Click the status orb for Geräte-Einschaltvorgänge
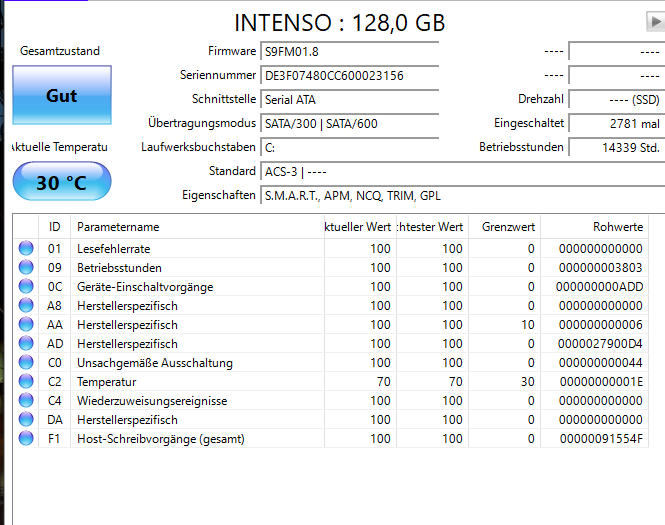 coord(26,286)
